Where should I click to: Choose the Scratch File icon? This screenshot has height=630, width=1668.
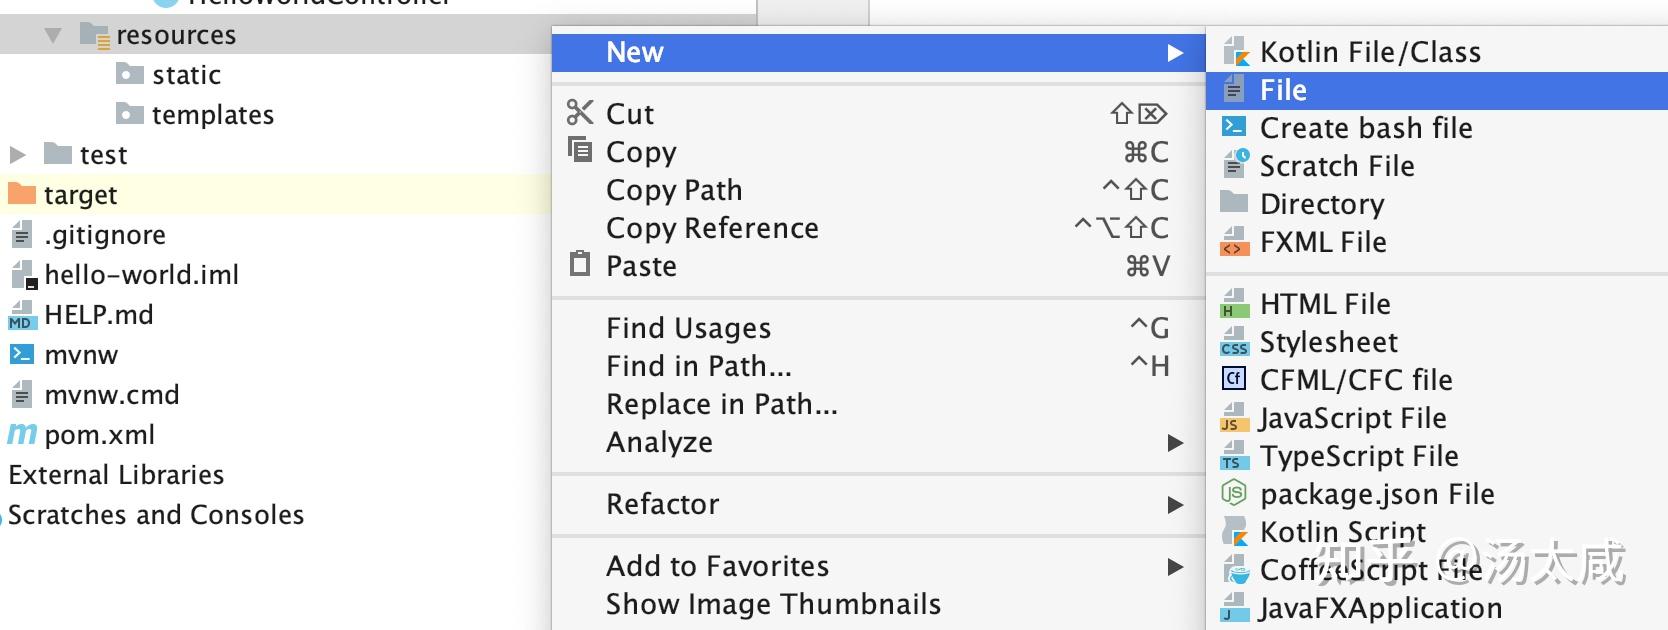point(1236,164)
